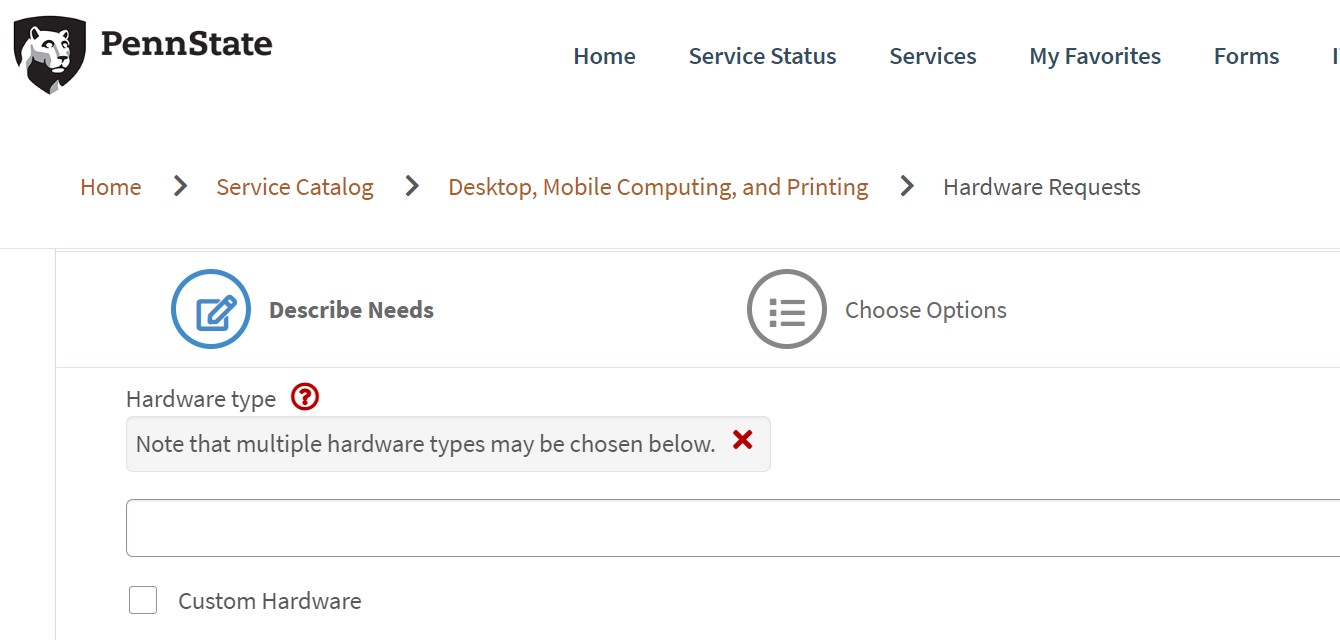Image resolution: width=1340 pixels, height=640 pixels.
Task: Click the Home breadcrumb link
Action: (x=110, y=187)
